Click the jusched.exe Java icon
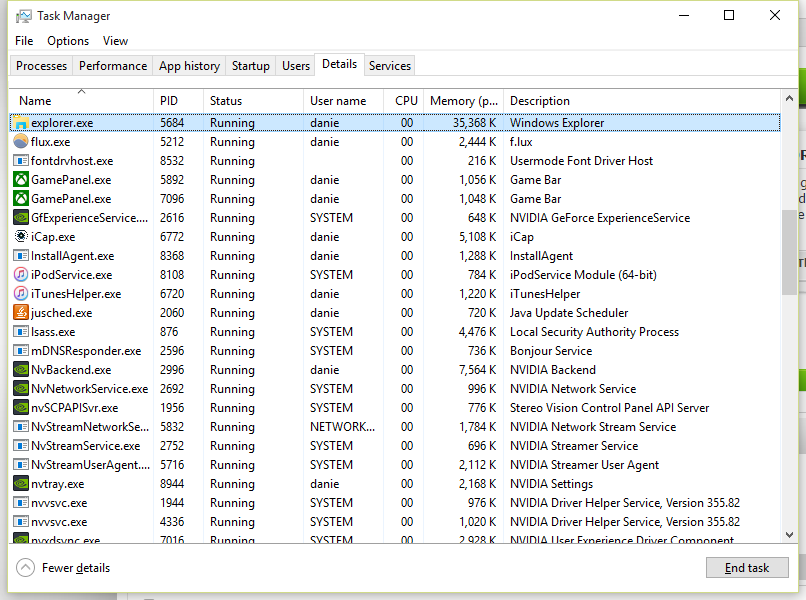The image size is (806, 600). [21, 313]
